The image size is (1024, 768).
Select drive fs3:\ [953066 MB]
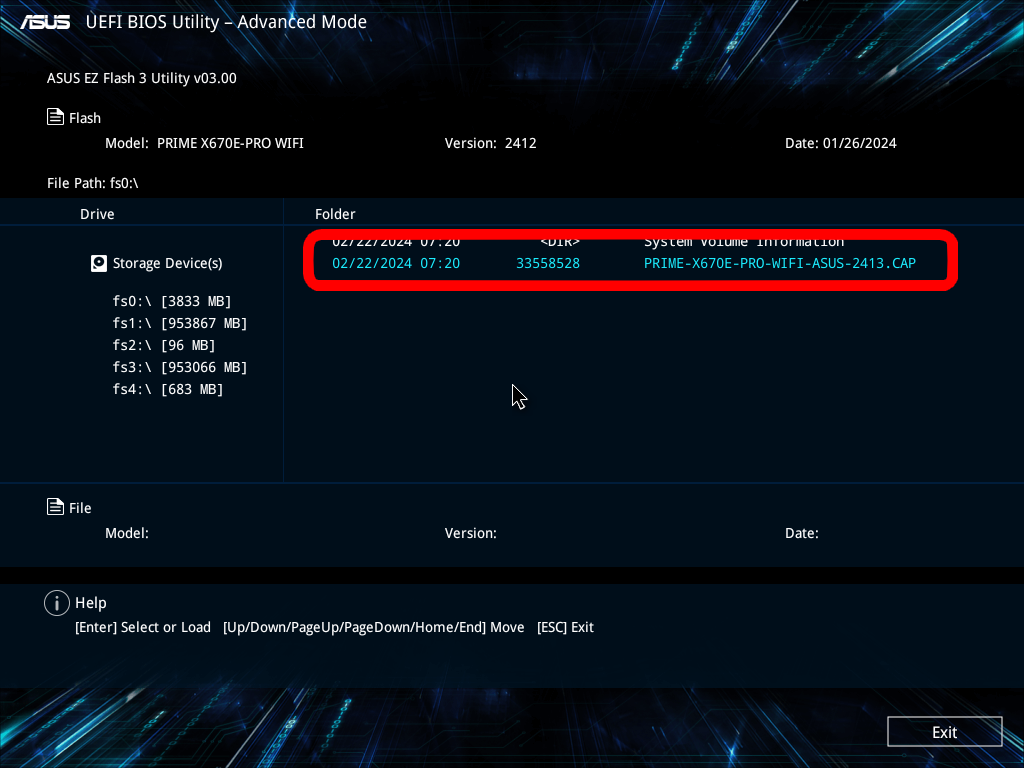180,367
